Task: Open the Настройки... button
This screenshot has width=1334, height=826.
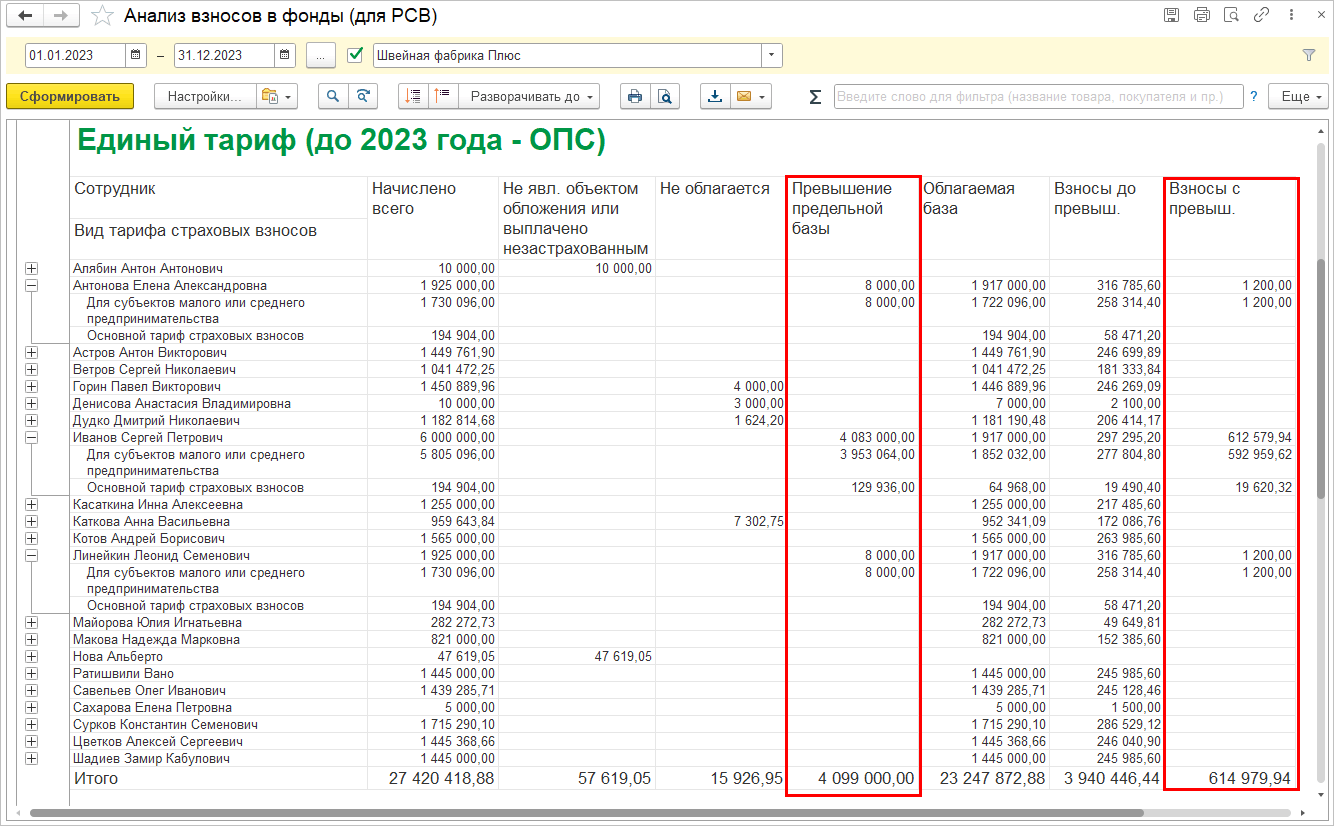Action: tap(205, 96)
